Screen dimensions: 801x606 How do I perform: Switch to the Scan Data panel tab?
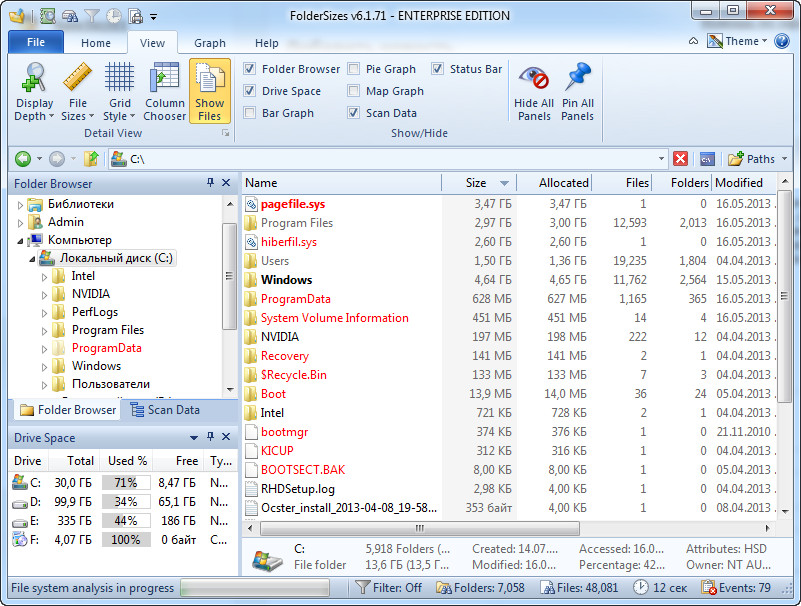[166, 410]
